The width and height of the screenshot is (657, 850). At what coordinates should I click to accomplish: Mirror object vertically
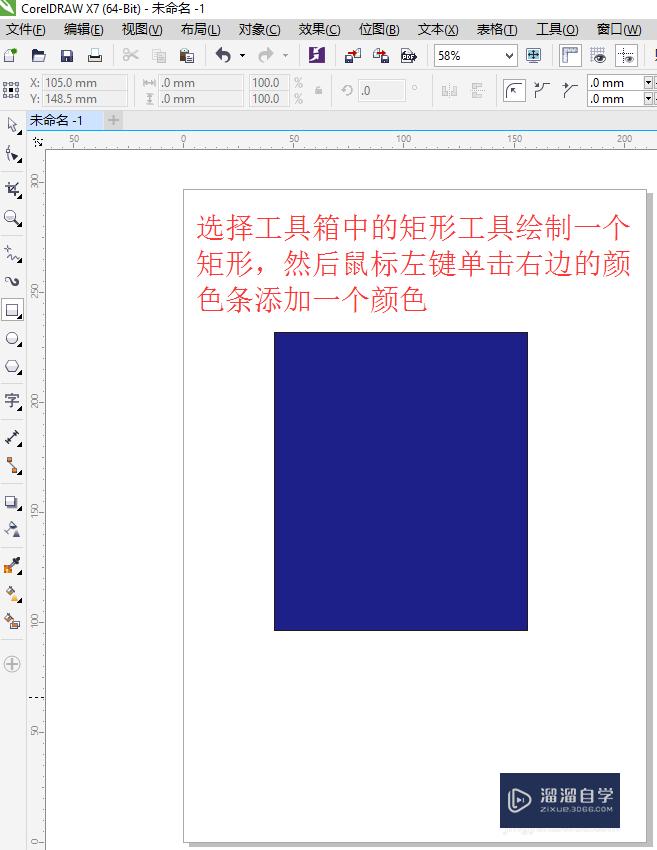478,91
